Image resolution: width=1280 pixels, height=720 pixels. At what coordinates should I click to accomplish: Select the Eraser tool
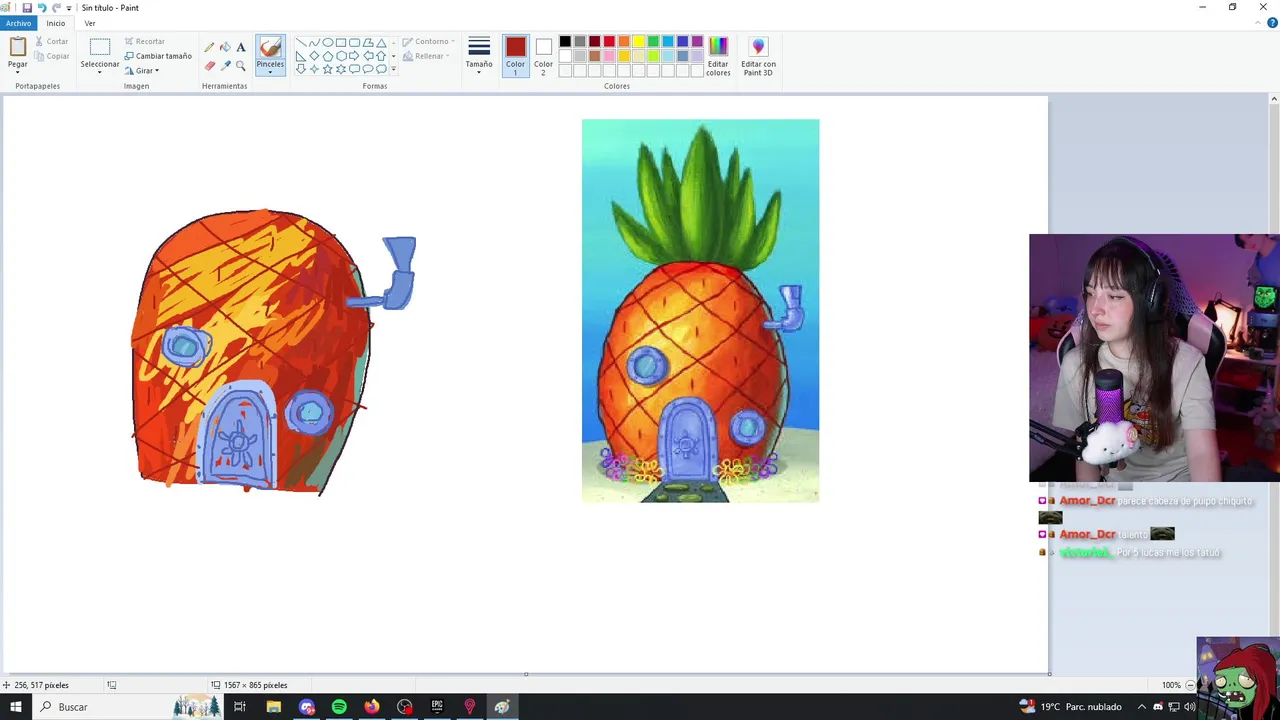coord(209,65)
